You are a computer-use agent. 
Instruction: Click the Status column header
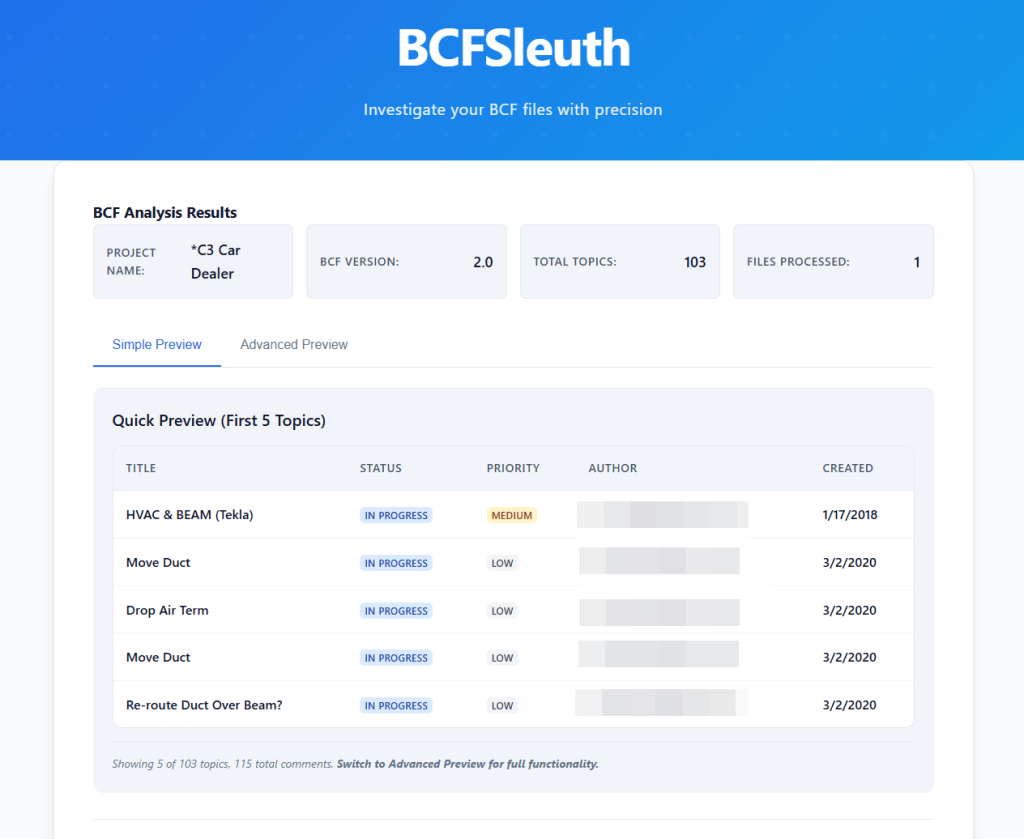pyautogui.click(x=380, y=468)
